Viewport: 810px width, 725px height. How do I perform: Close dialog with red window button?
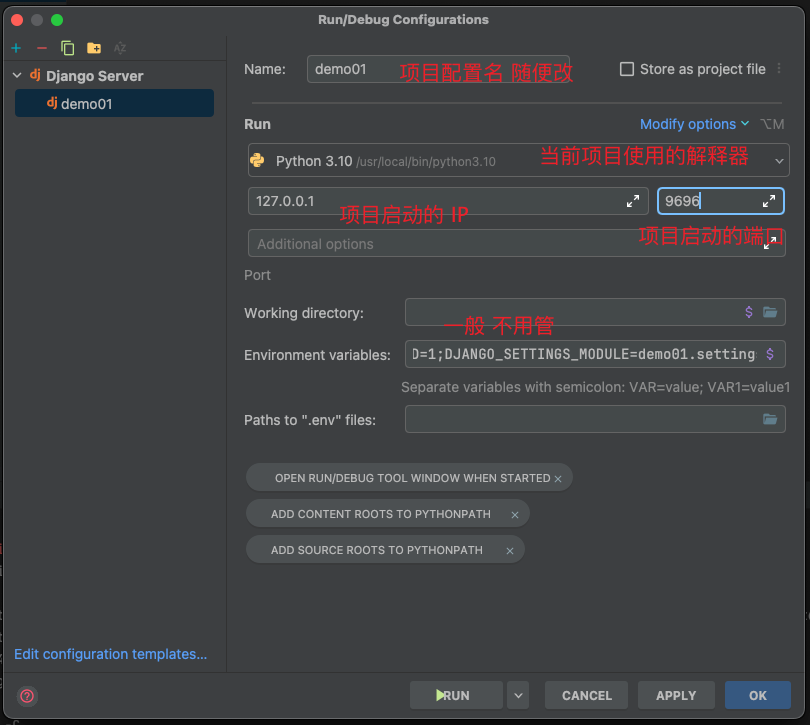(x=17, y=20)
